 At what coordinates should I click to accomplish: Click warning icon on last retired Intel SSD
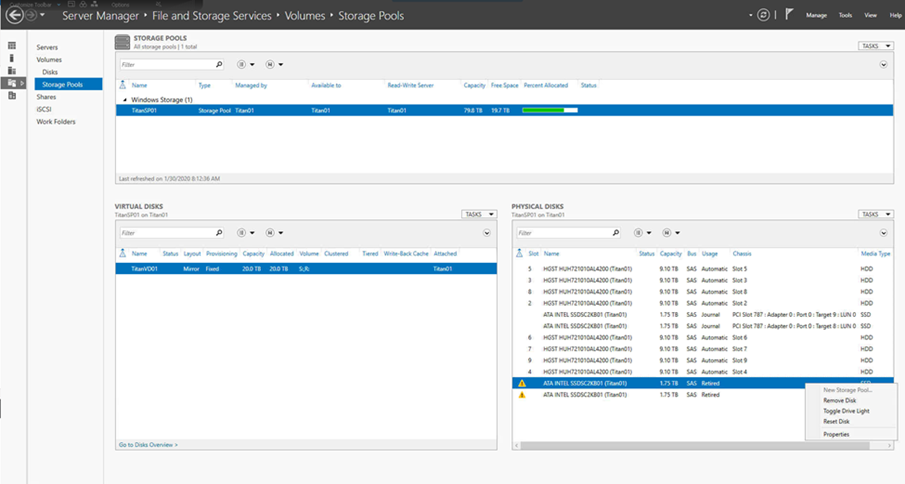tap(522, 395)
